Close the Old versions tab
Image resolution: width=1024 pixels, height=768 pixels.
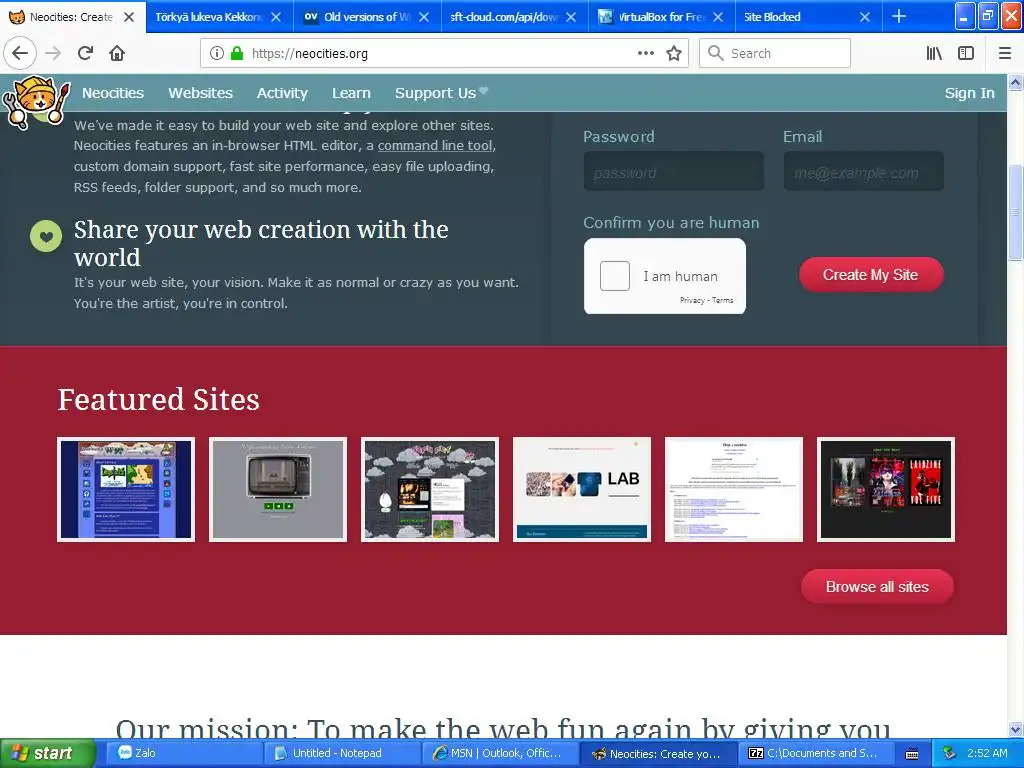click(424, 17)
